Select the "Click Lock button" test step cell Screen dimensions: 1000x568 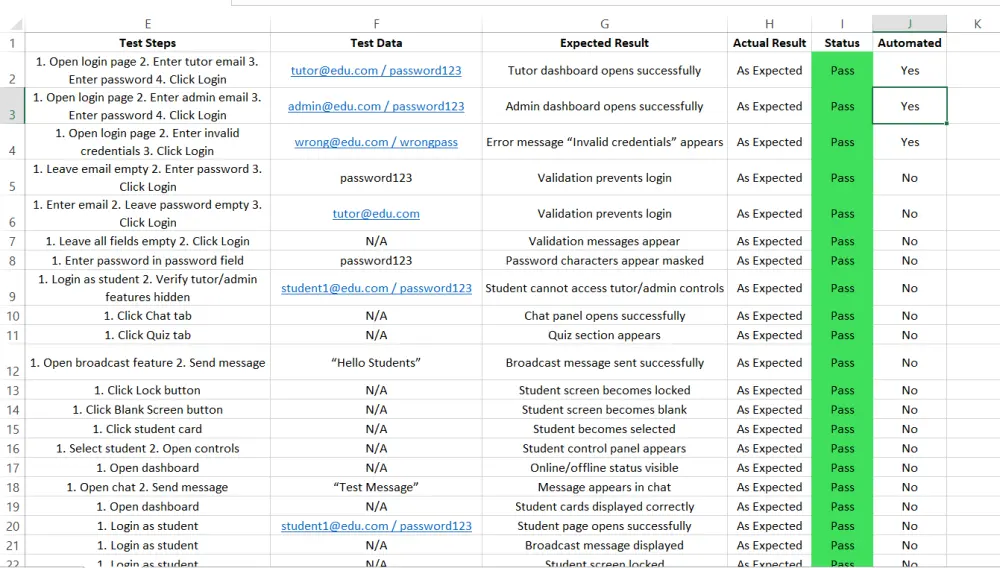pyautogui.click(x=147, y=390)
